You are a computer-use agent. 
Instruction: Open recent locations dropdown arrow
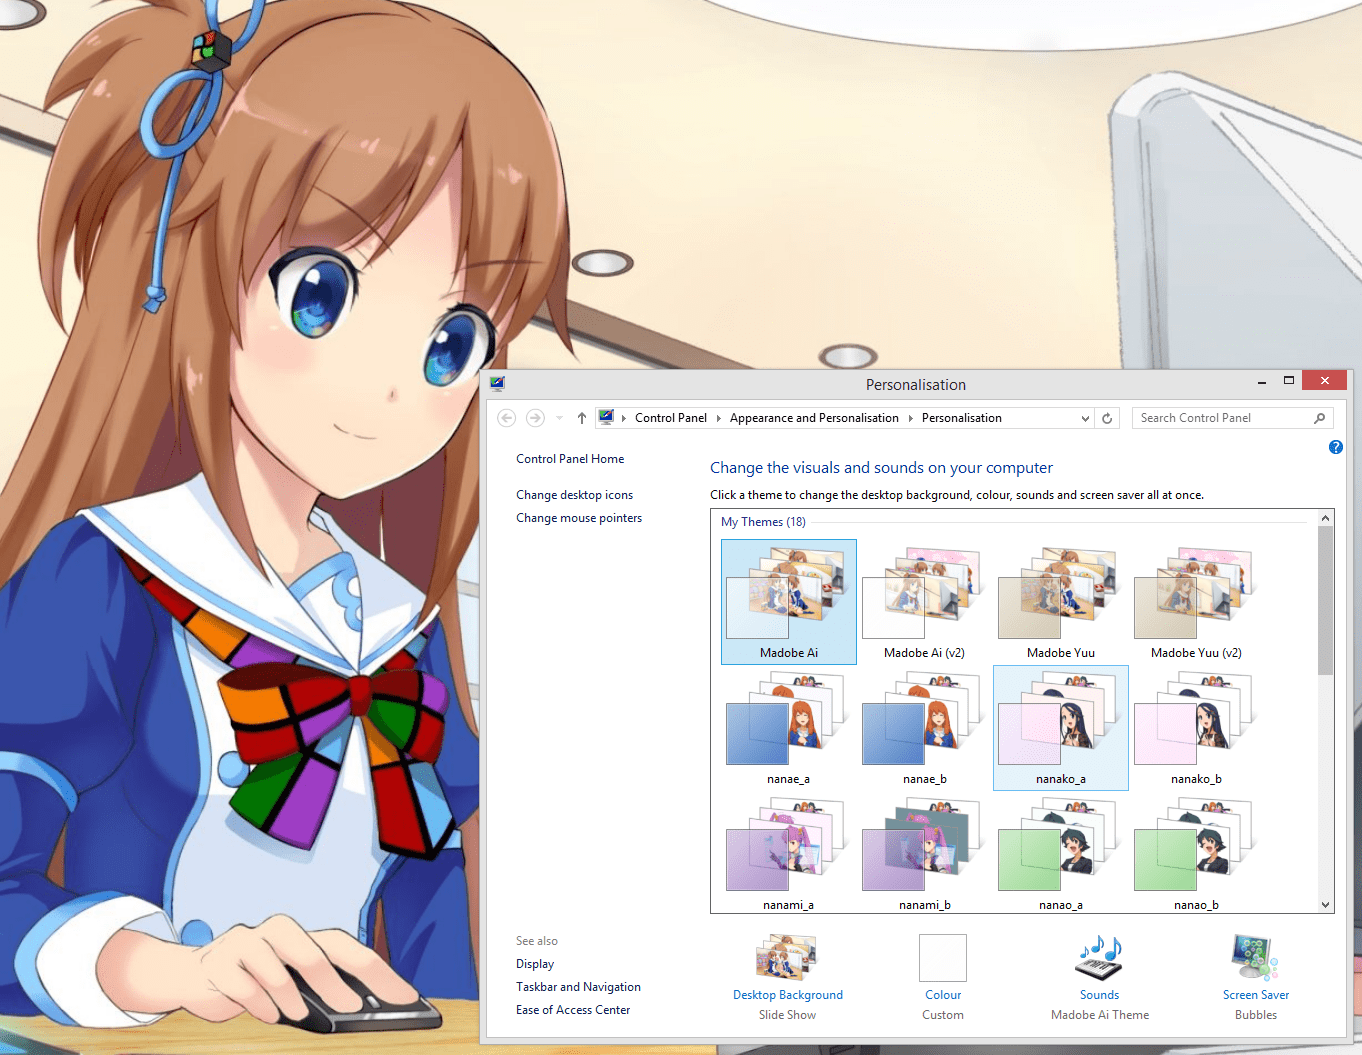(559, 418)
